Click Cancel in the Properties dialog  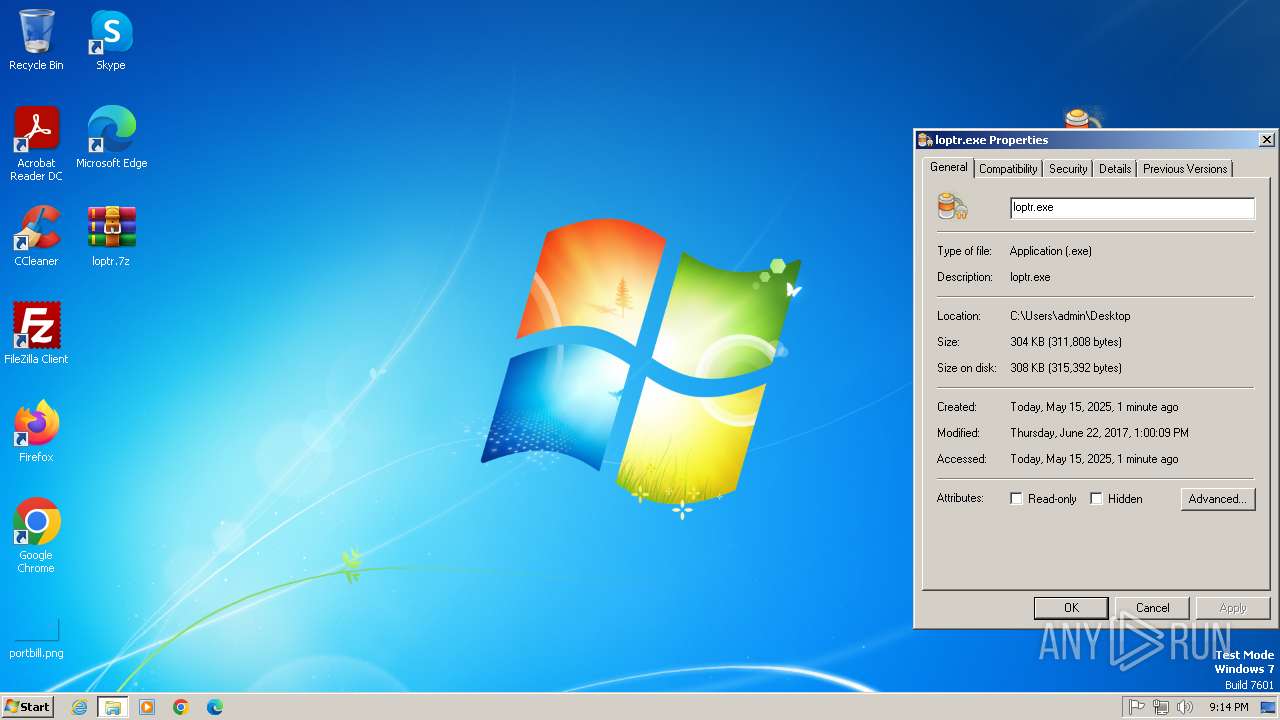[1152, 607]
